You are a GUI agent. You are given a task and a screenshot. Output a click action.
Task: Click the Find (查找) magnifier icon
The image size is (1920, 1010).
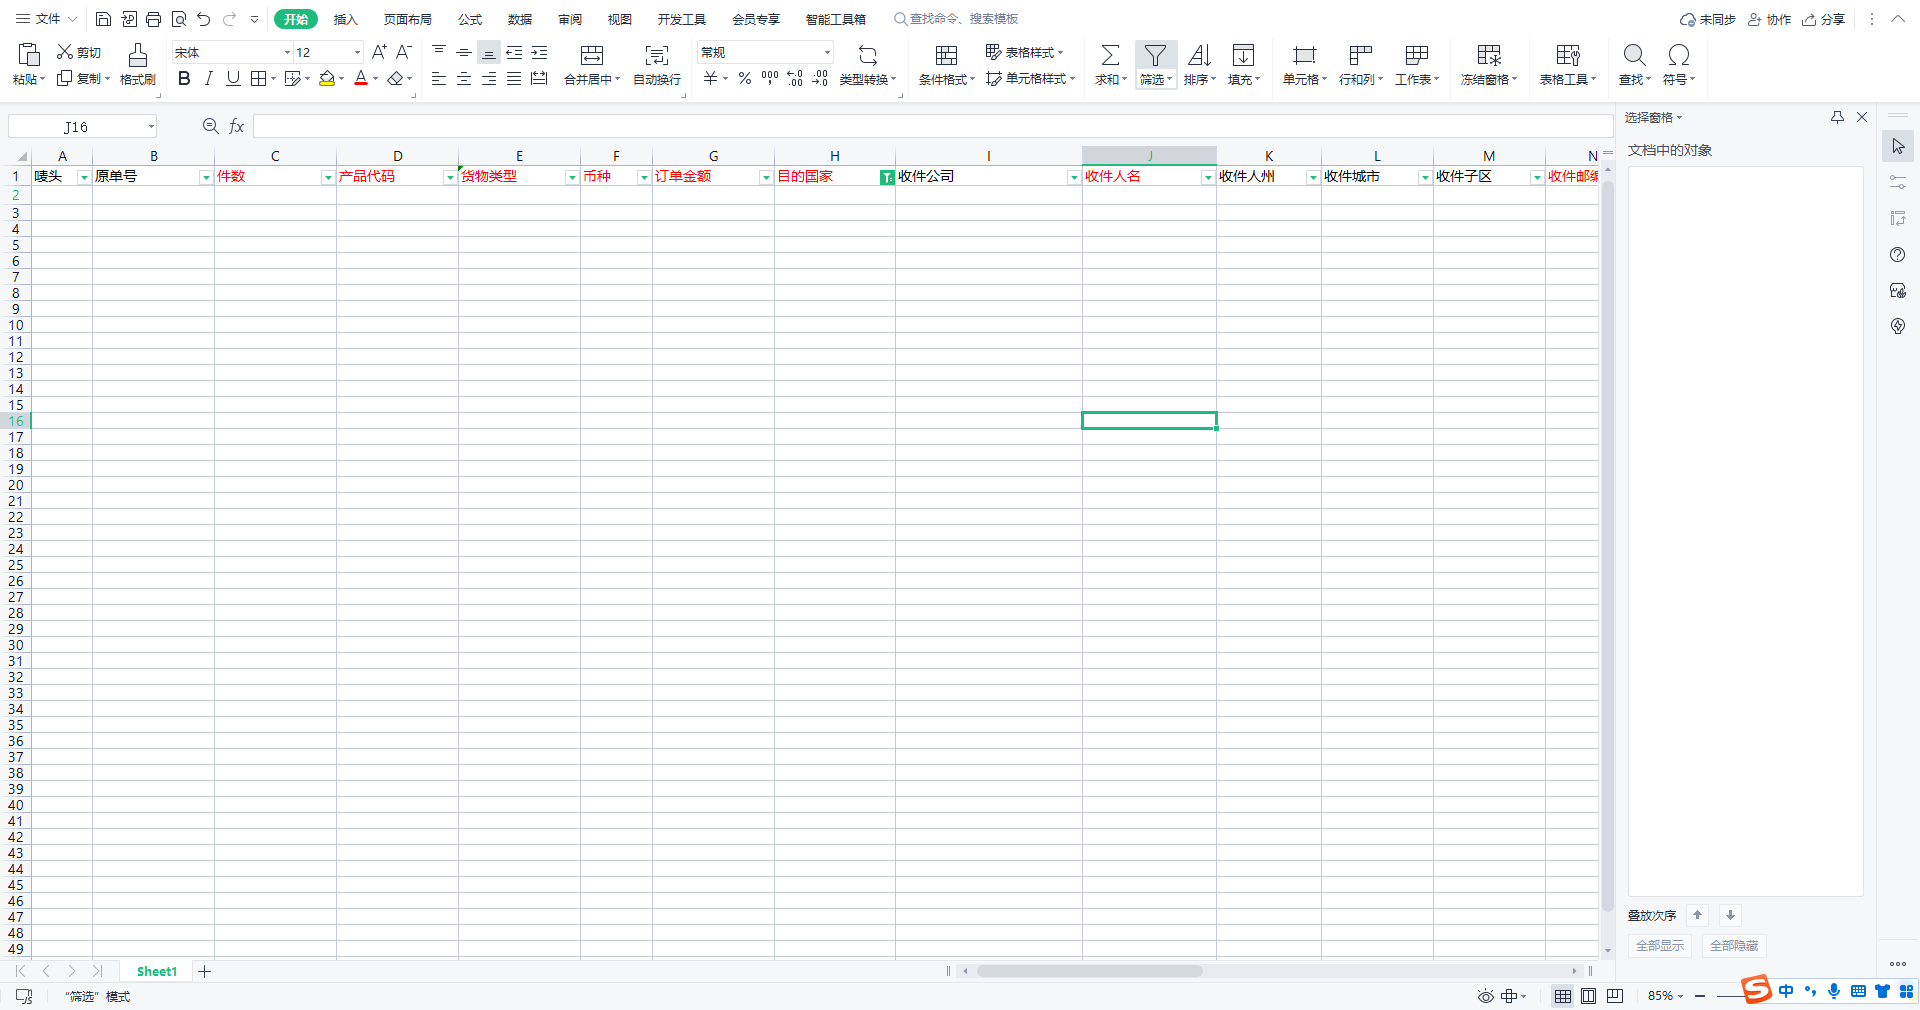point(1634,55)
